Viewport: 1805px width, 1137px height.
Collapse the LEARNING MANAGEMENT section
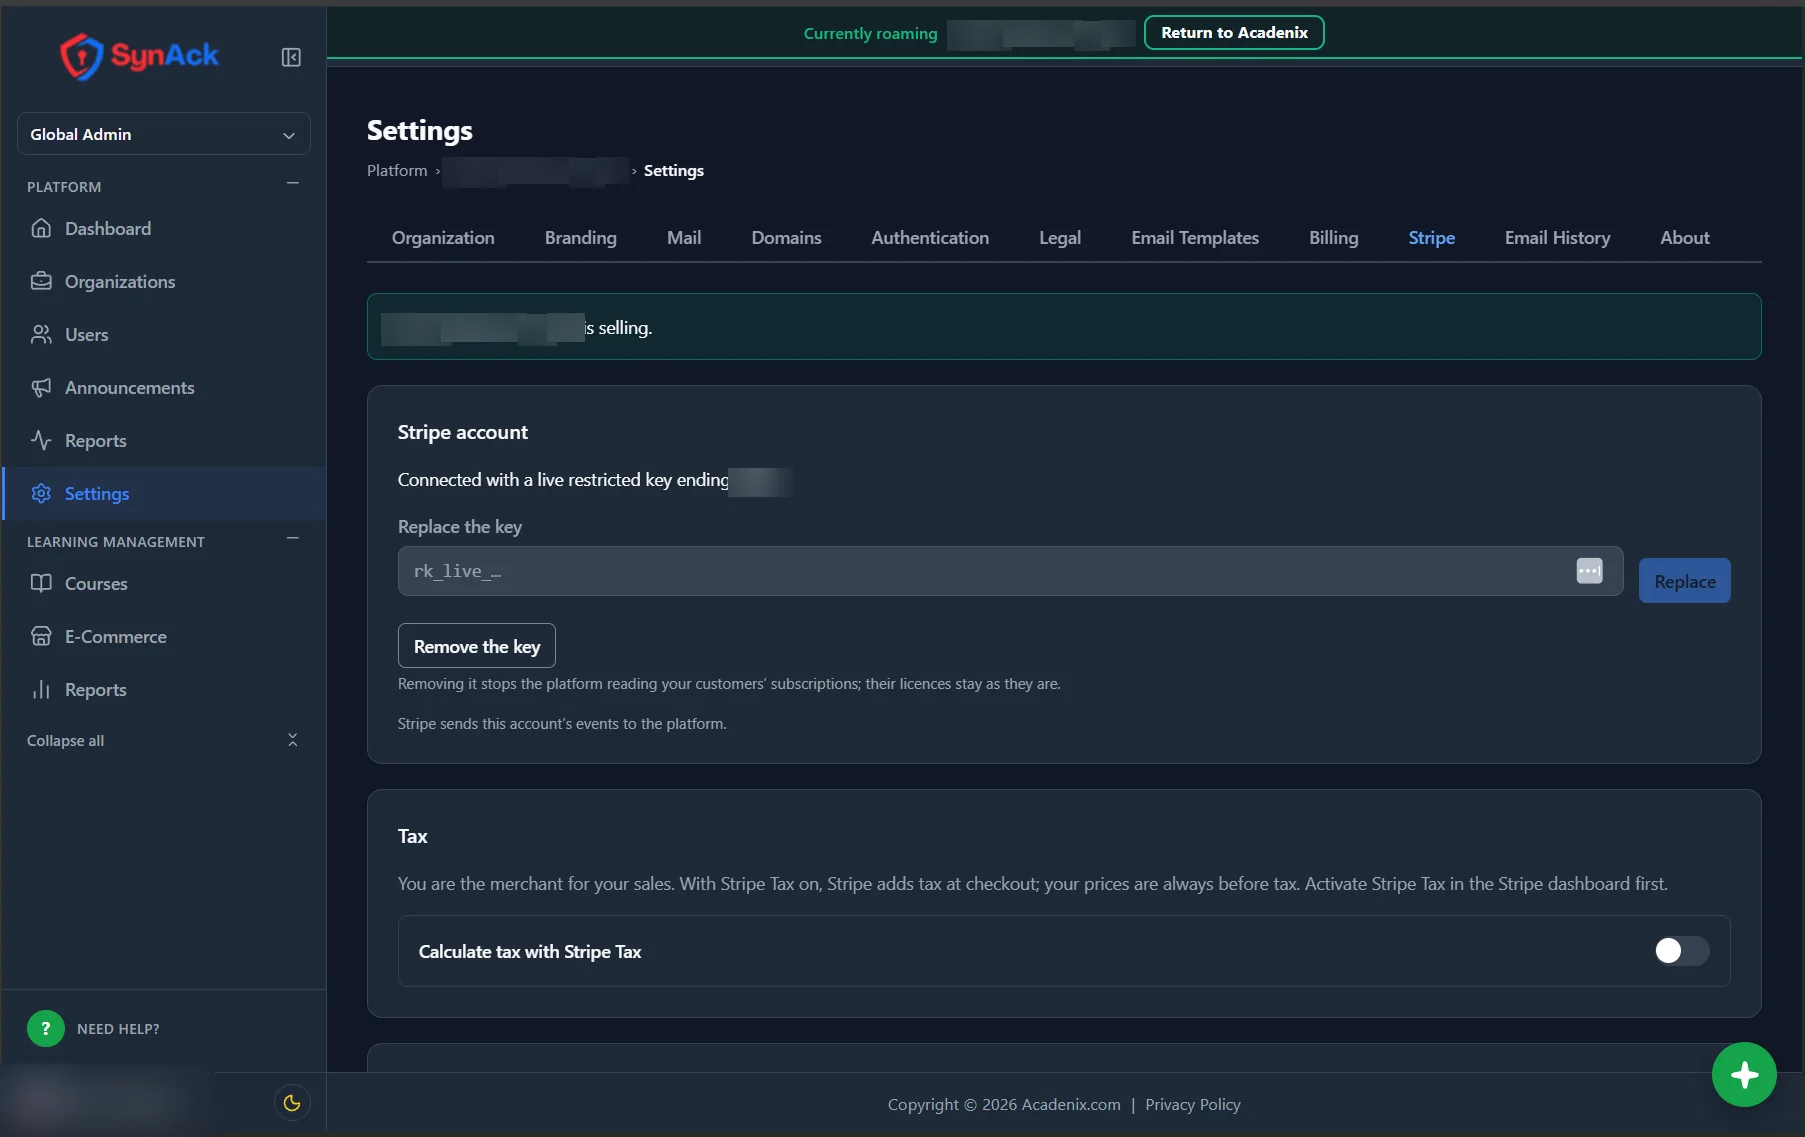pyautogui.click(x=293, y=538)
